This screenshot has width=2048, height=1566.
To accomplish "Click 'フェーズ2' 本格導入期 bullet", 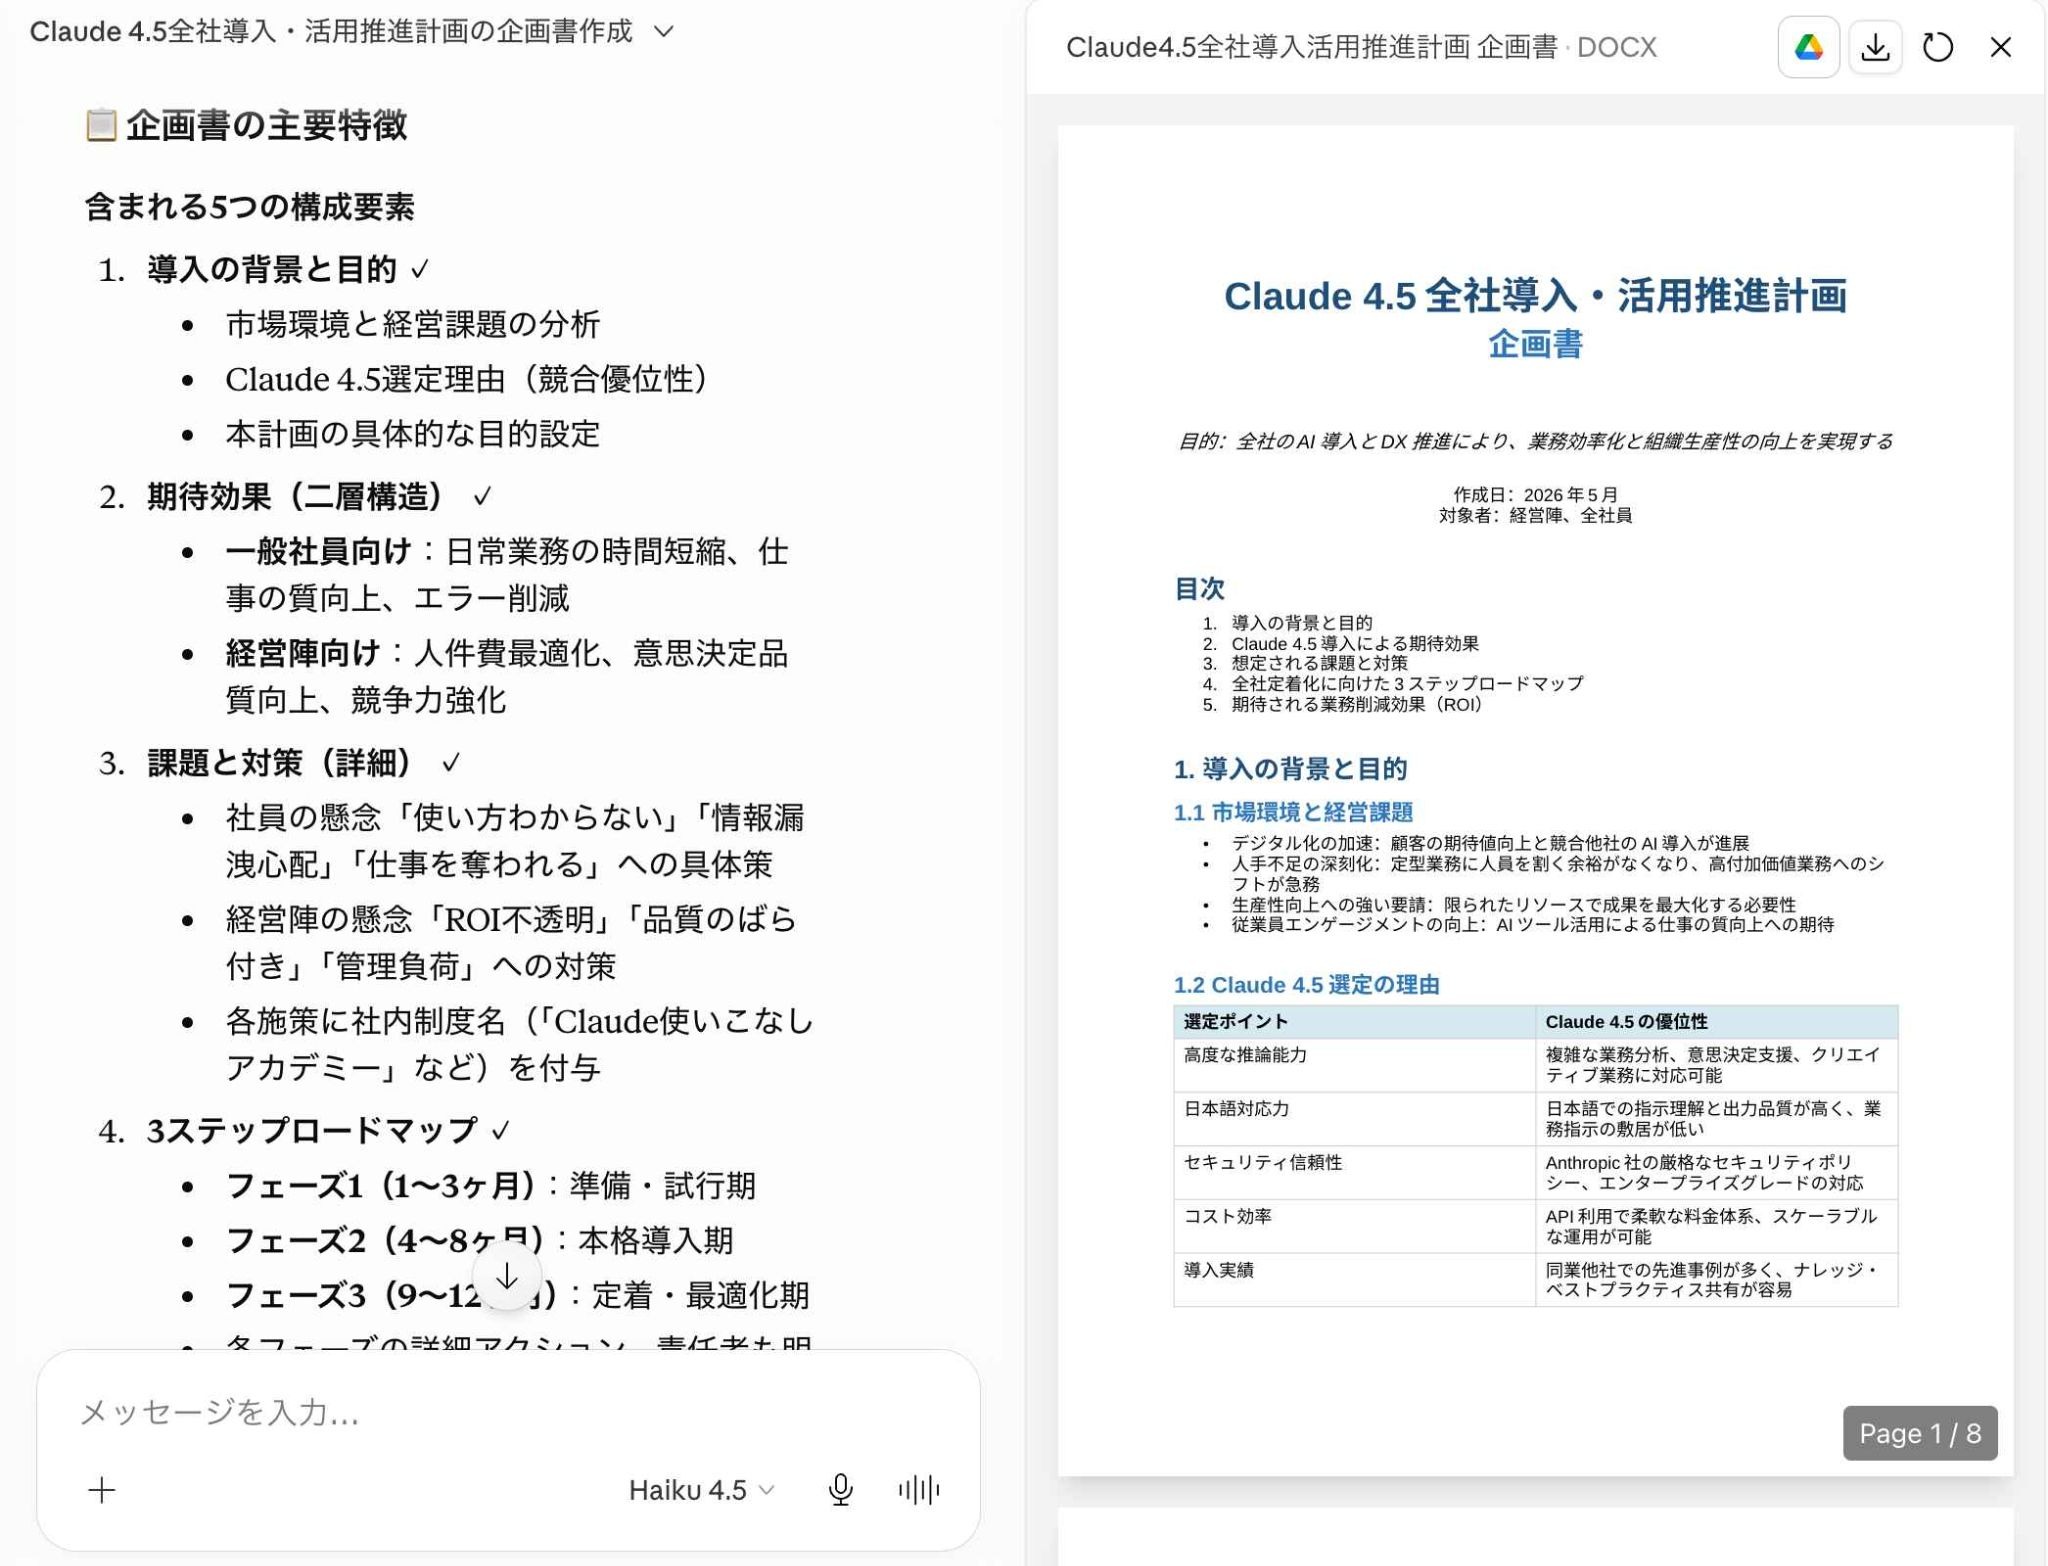I will click(479, 1240).
